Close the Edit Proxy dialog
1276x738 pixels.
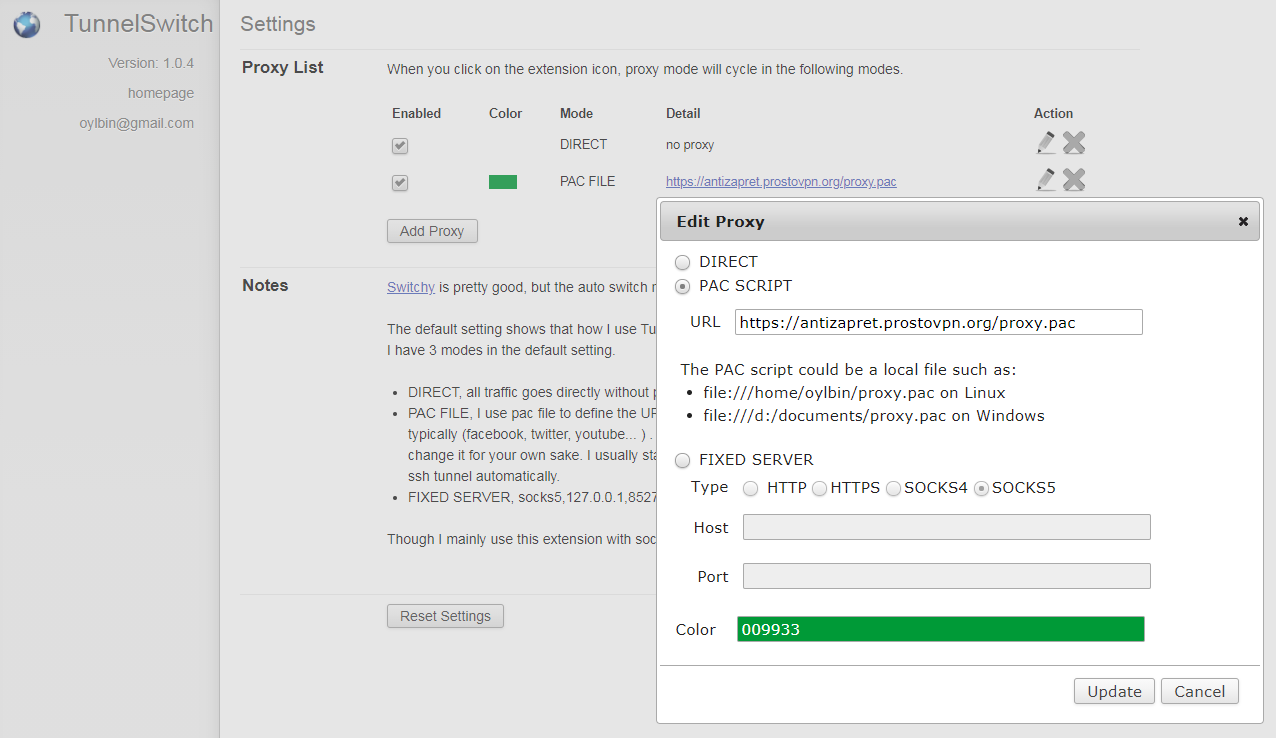[x=1243, y=222]
